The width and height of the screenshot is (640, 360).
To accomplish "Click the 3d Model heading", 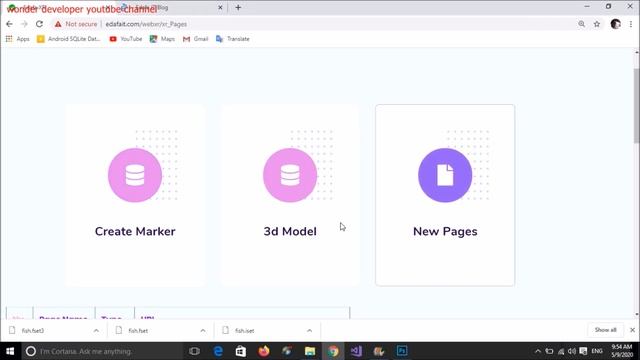I will tap(290, 231).
